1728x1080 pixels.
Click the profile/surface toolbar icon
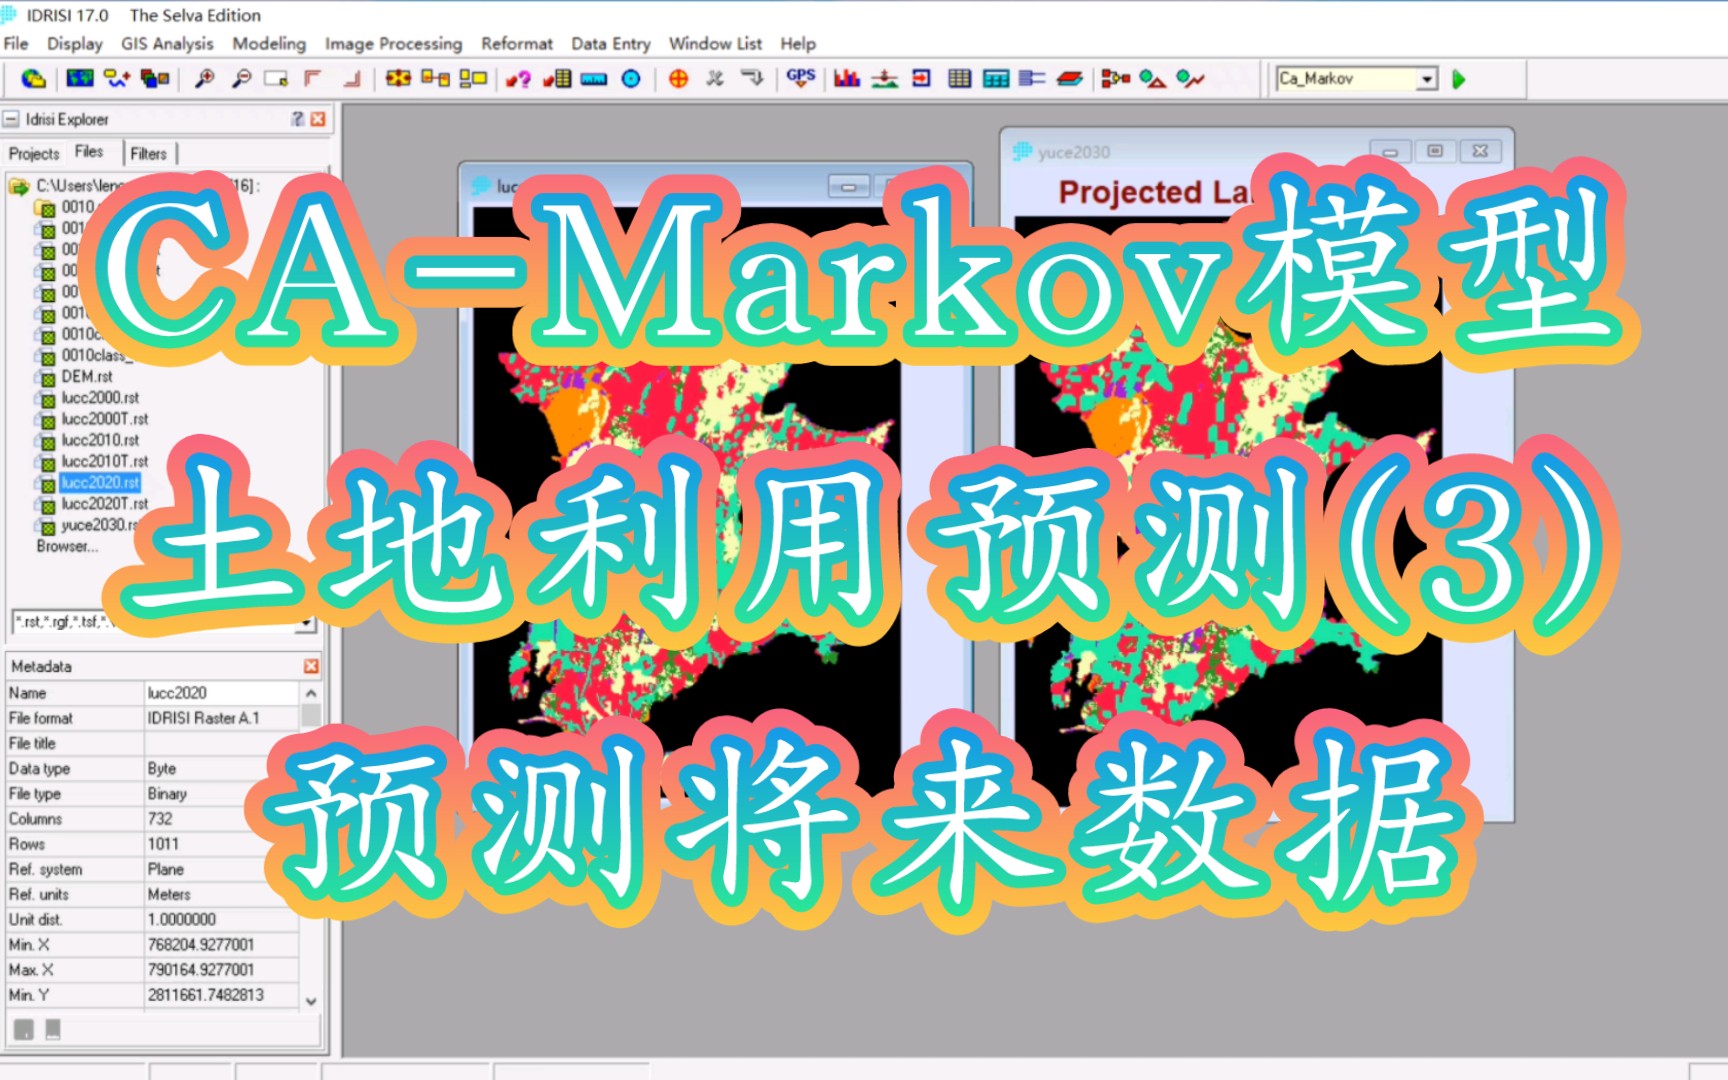[x=884, y=78]
